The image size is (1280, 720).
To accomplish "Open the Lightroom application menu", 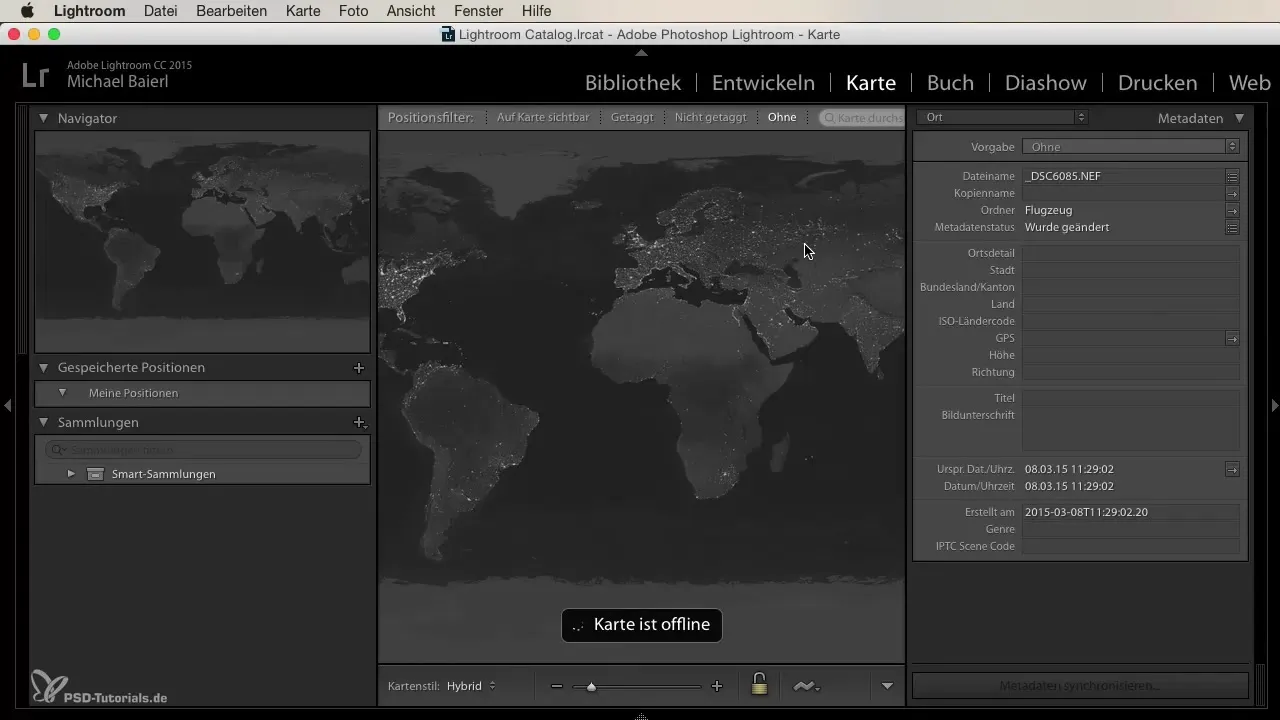I will pyautogui.click(x=89, y=11).
